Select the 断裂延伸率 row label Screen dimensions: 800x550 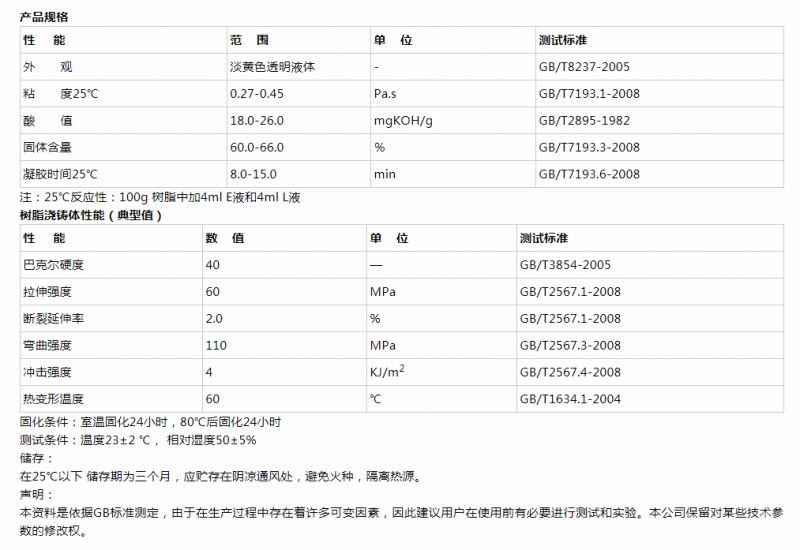point(53,319)
